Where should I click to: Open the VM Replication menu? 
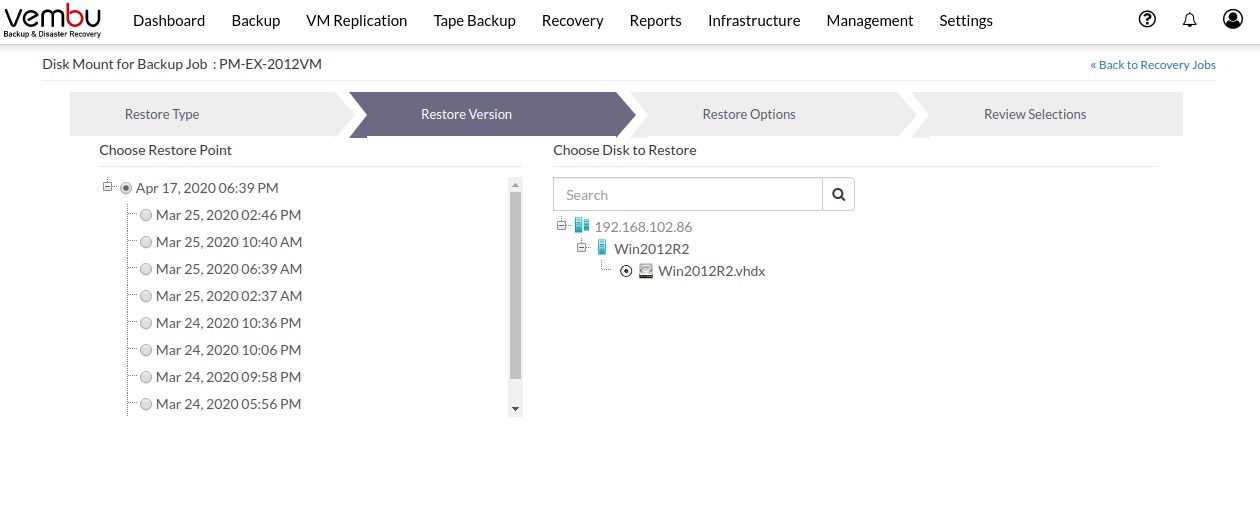pos(356,20)
